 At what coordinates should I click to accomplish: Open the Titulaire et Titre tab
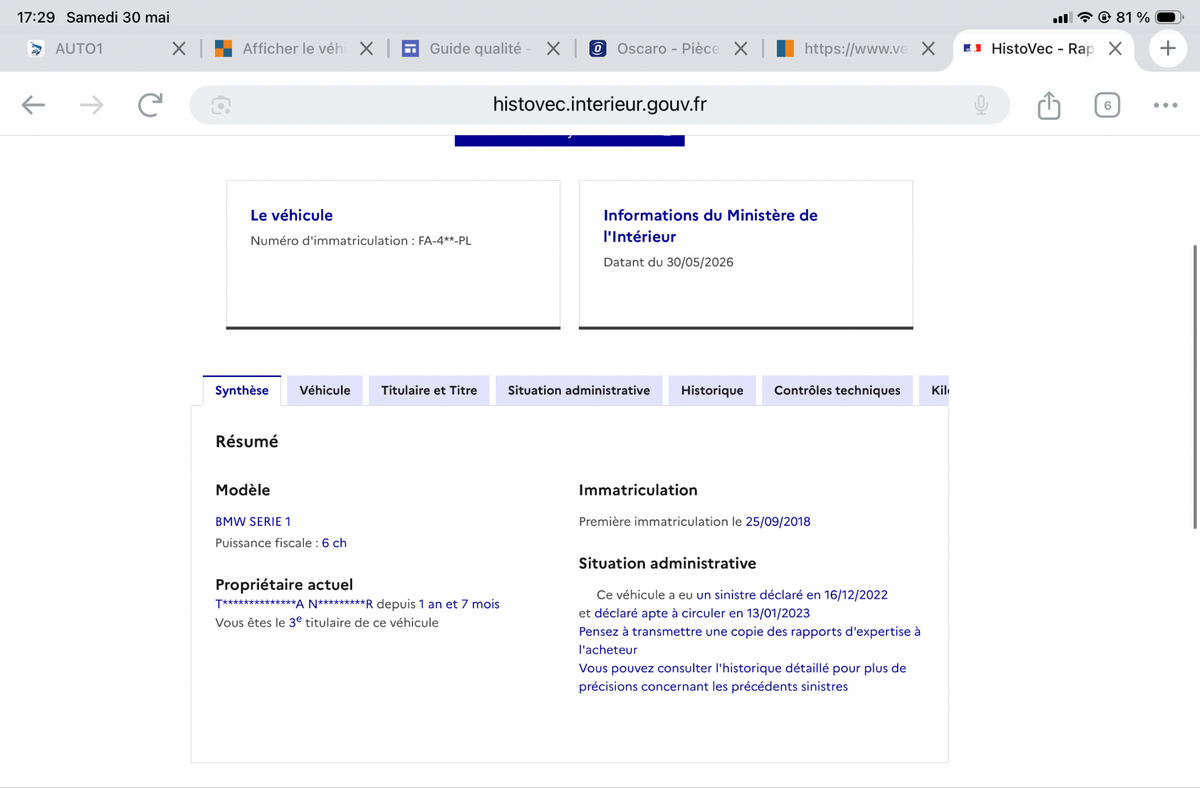(429, 390)
